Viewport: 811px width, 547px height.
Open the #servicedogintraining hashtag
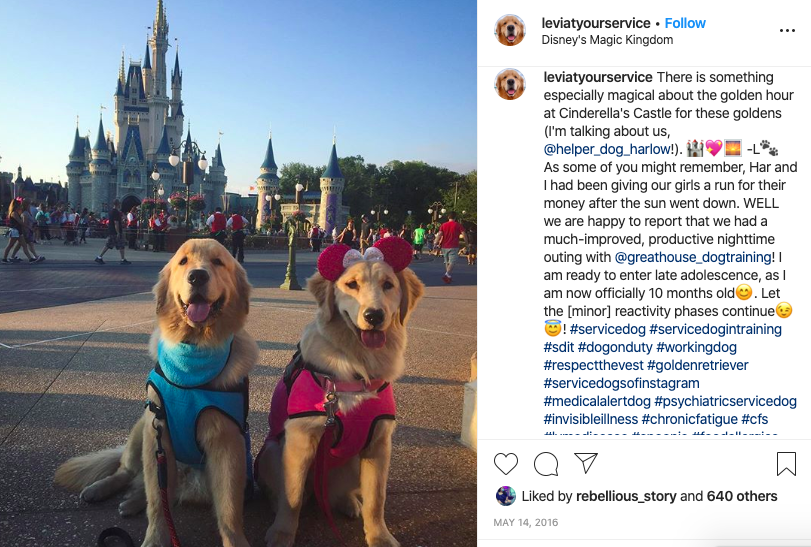[715, 329]
